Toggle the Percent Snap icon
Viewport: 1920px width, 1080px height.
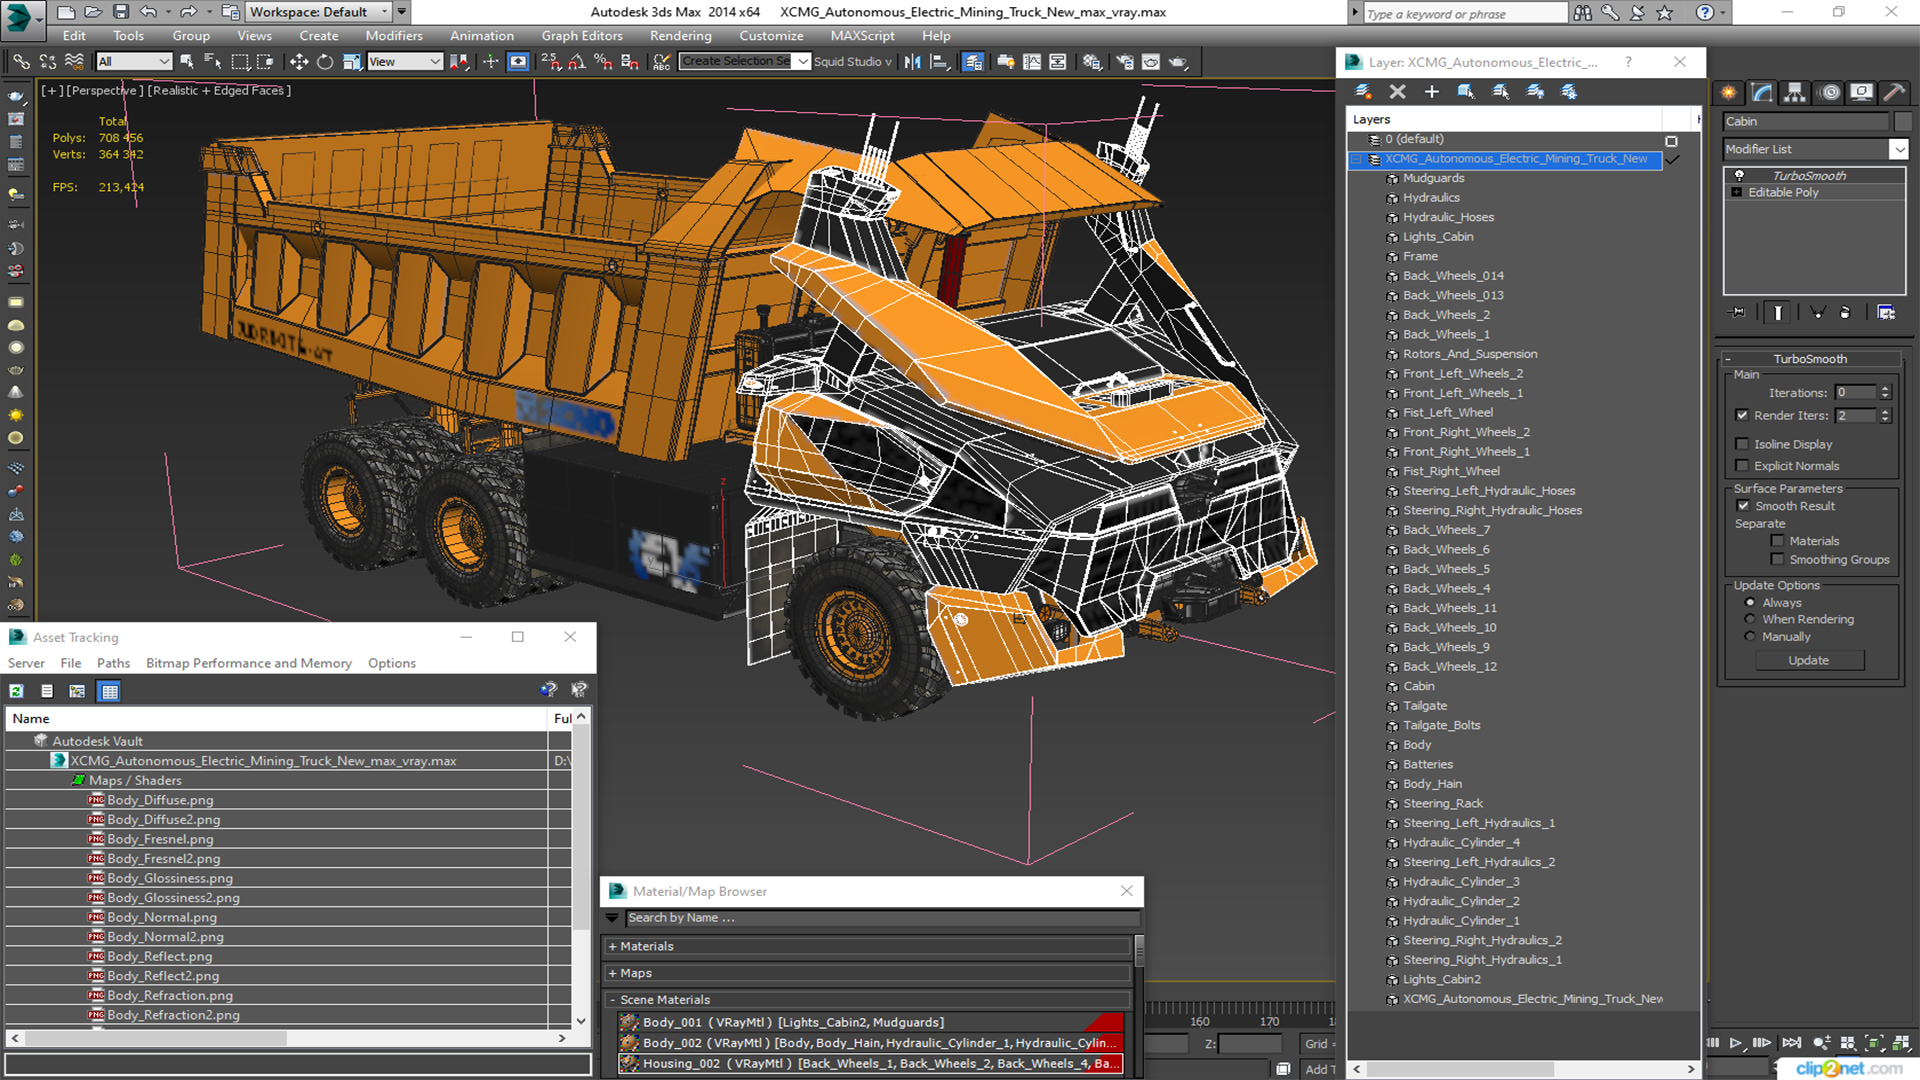(x=603, y=62)
